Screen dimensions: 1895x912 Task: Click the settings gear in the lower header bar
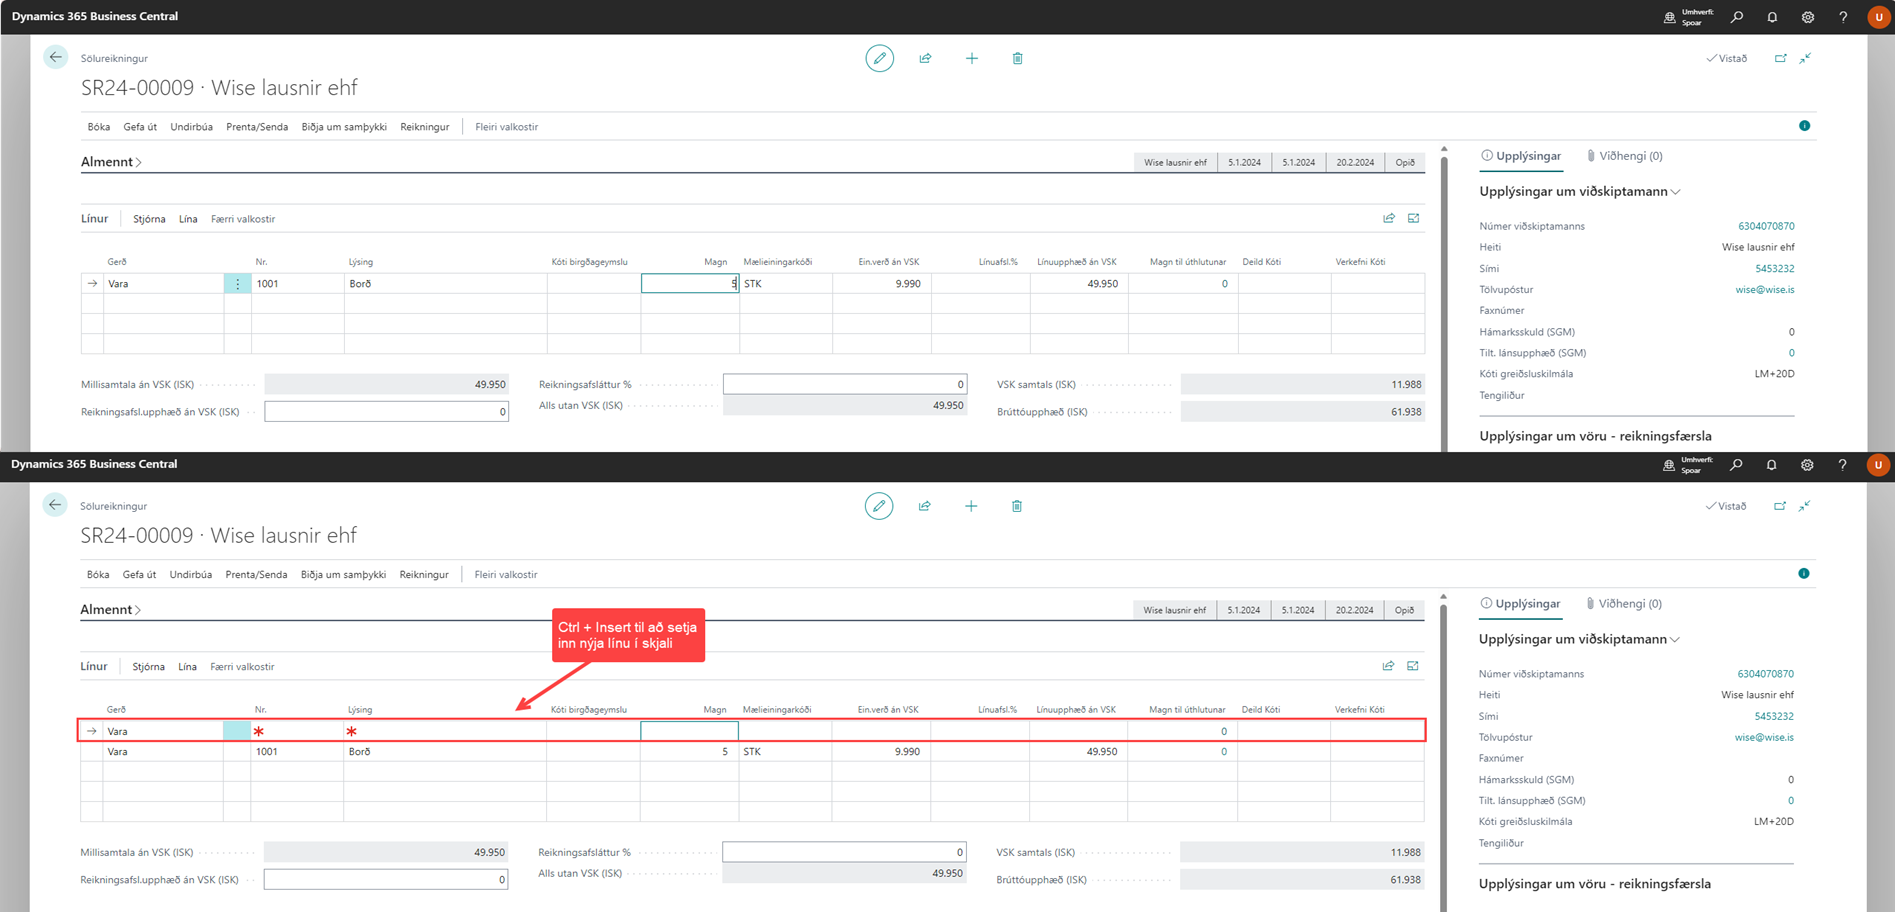[1806, 465]
